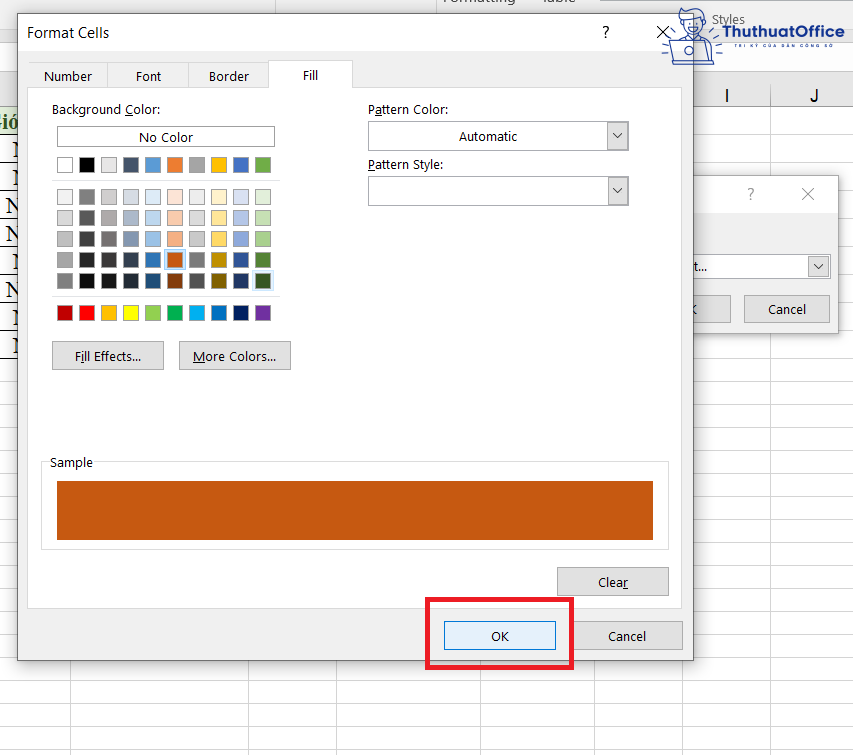Select the Fill tab

coord(310,75)
